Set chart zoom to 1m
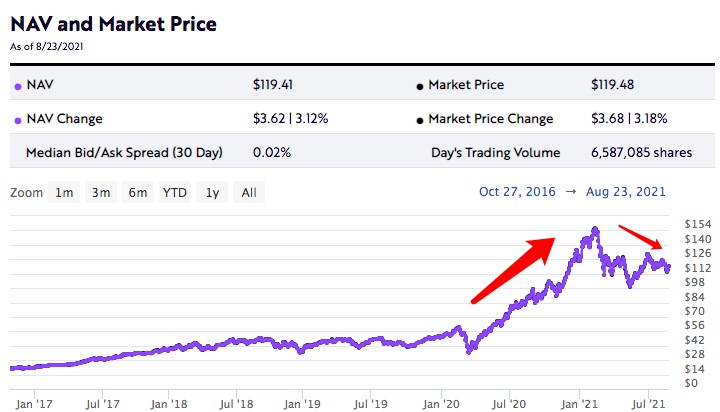Screen dimensions: 720x412 63,192
